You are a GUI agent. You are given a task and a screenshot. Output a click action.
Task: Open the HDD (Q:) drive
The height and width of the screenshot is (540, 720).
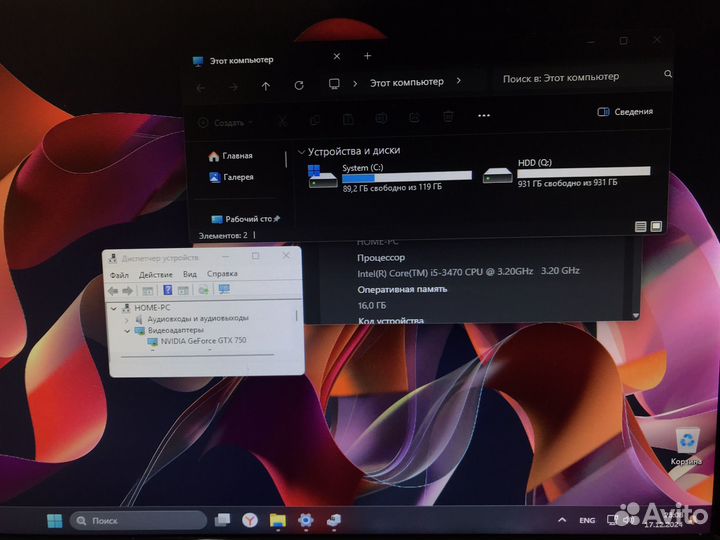pos(565,174)
